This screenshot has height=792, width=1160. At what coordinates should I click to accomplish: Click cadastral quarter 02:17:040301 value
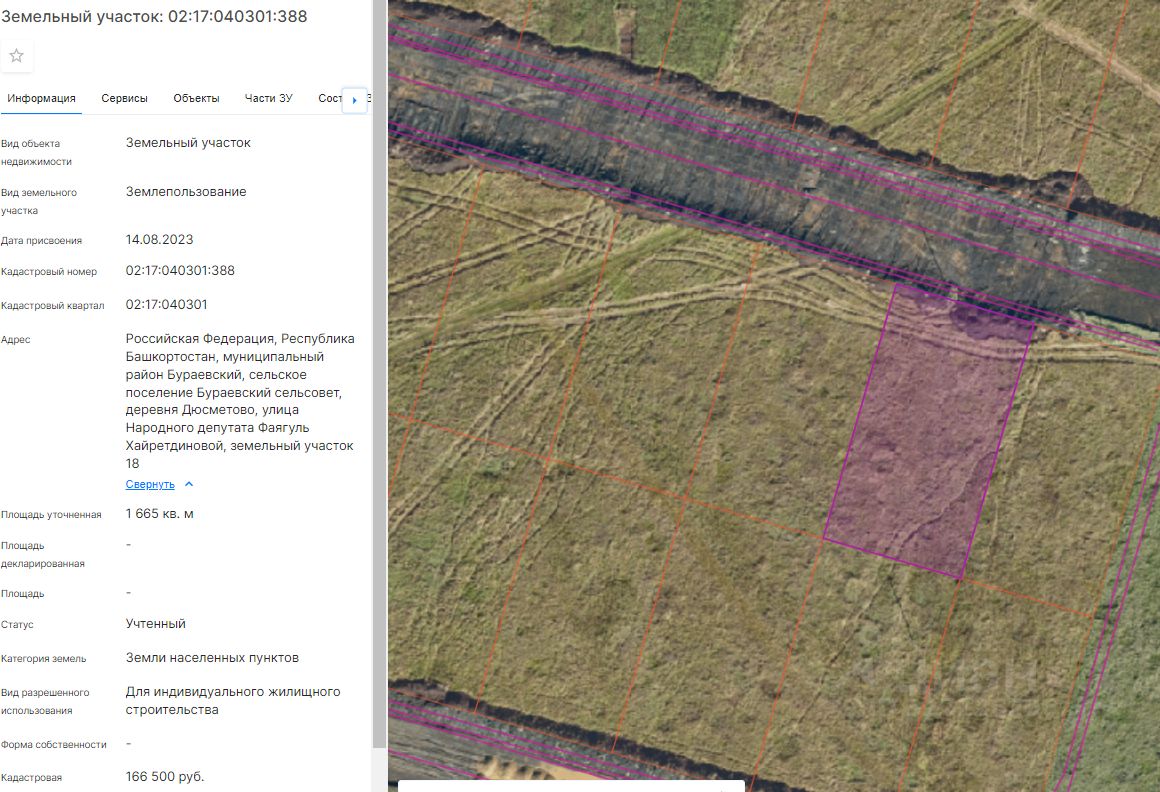point(166,305)
